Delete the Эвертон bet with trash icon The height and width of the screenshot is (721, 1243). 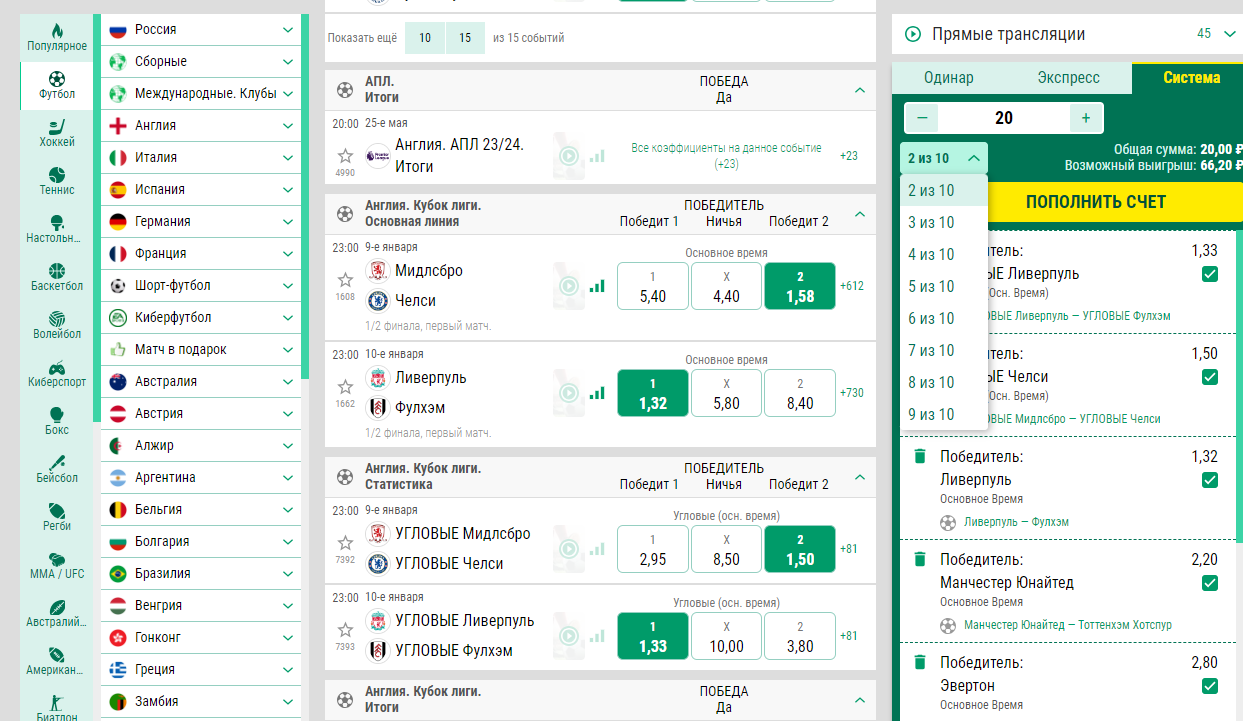(920, 663)
